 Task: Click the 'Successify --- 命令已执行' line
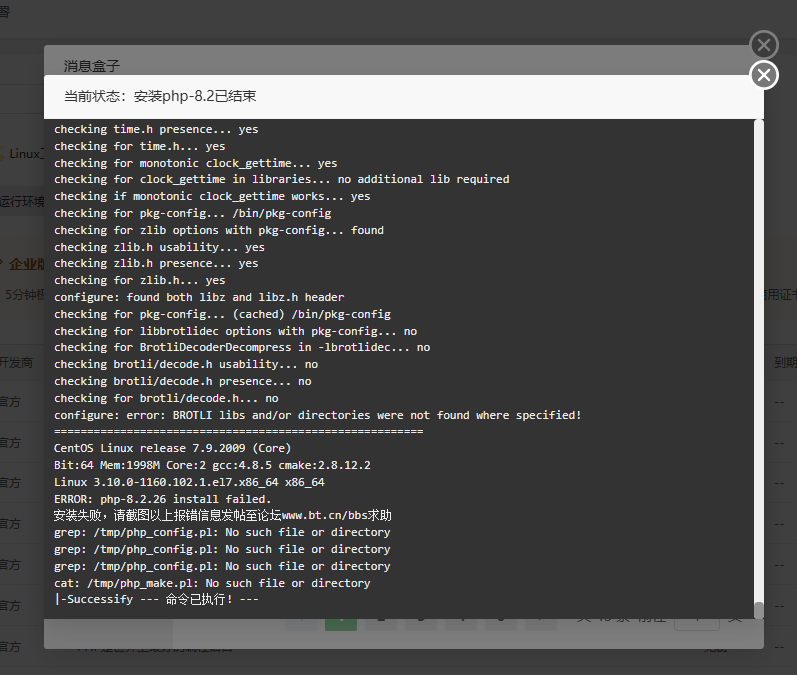[x=157, y=599]
